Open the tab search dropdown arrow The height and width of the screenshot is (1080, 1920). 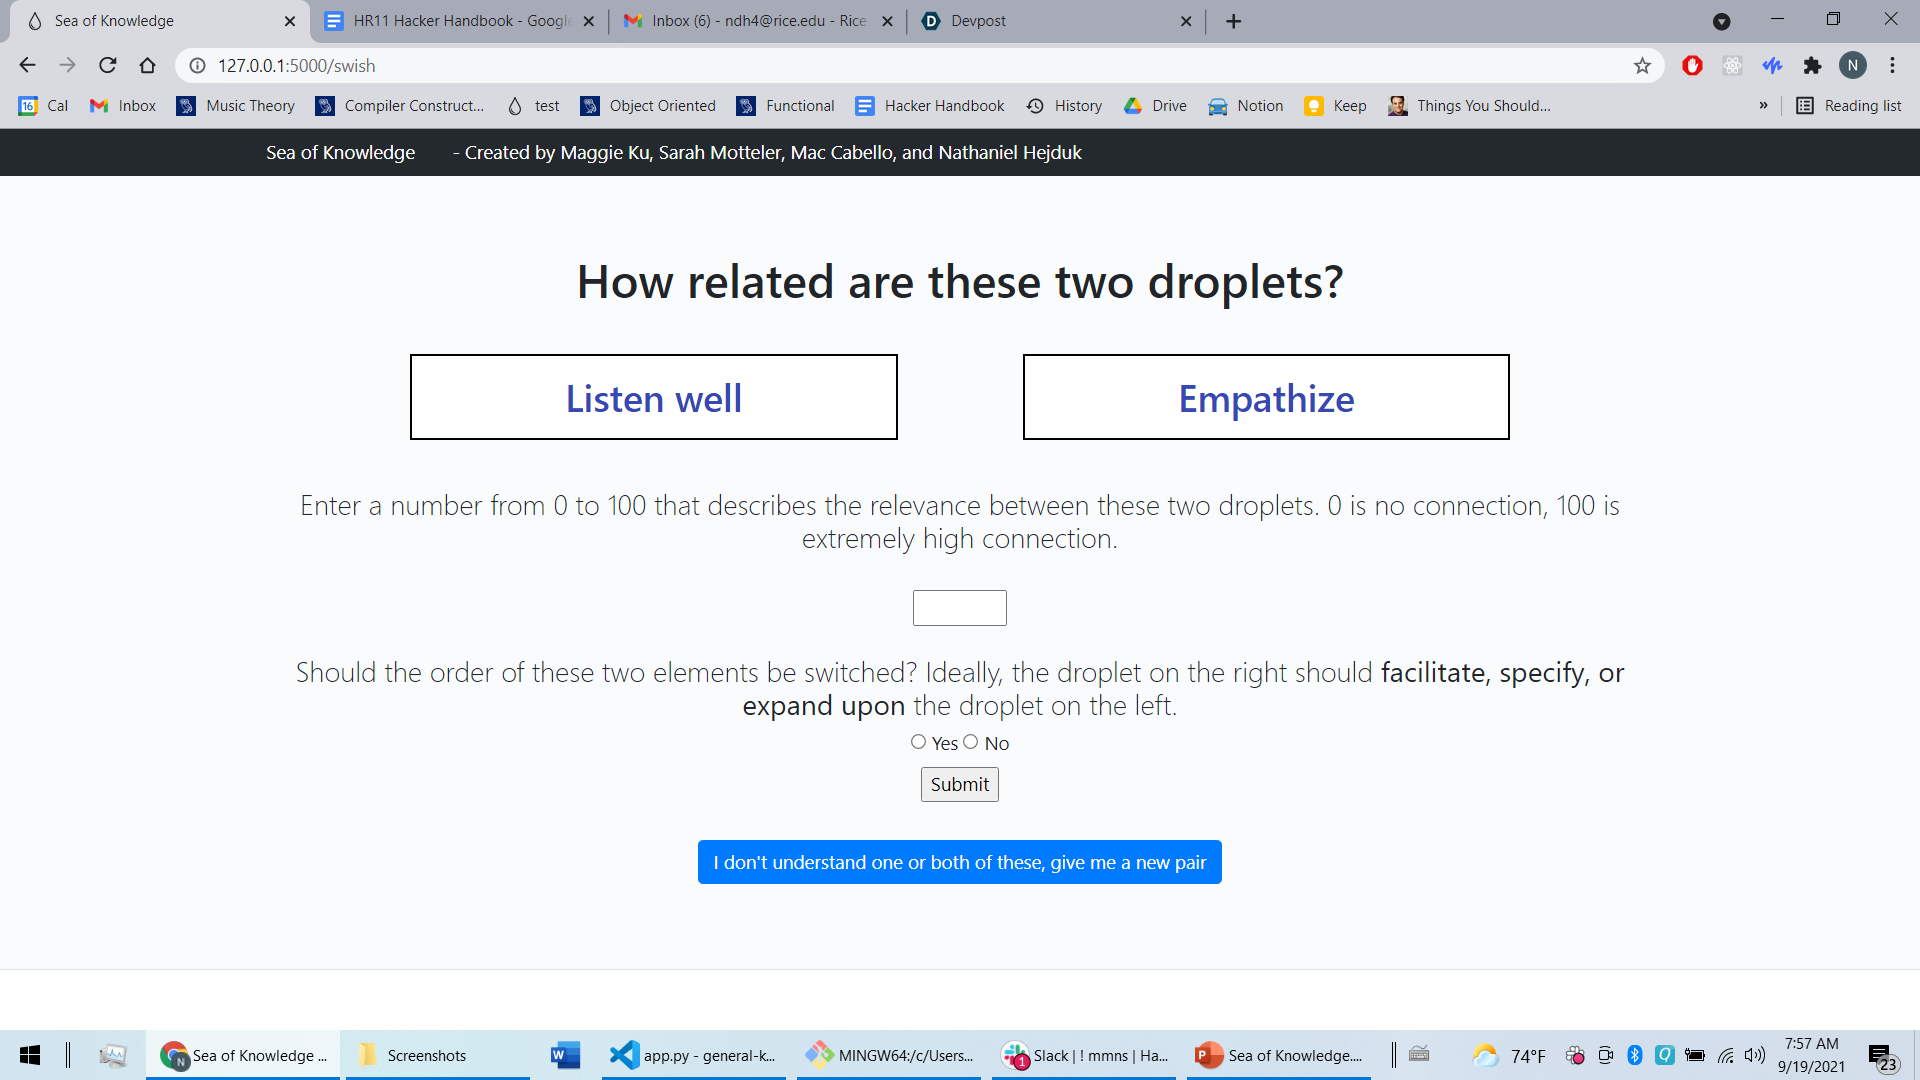(1721, 21)
